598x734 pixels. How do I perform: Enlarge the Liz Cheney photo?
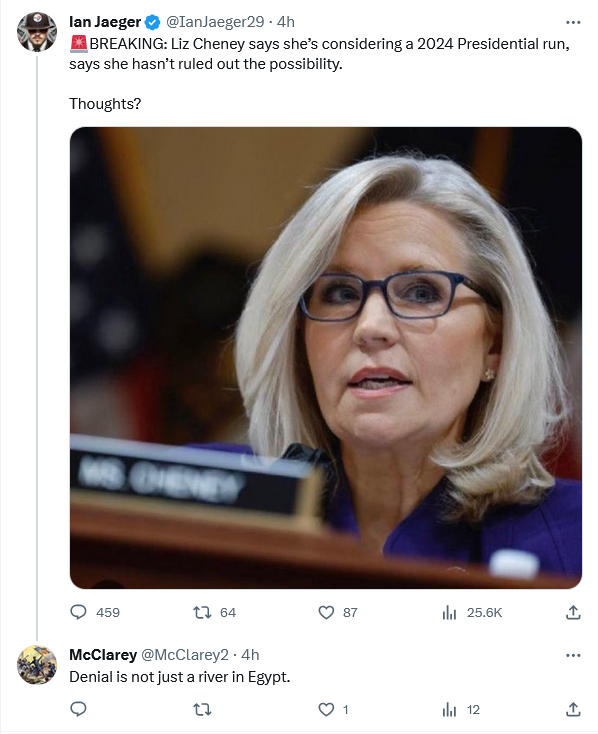point(326,358)
